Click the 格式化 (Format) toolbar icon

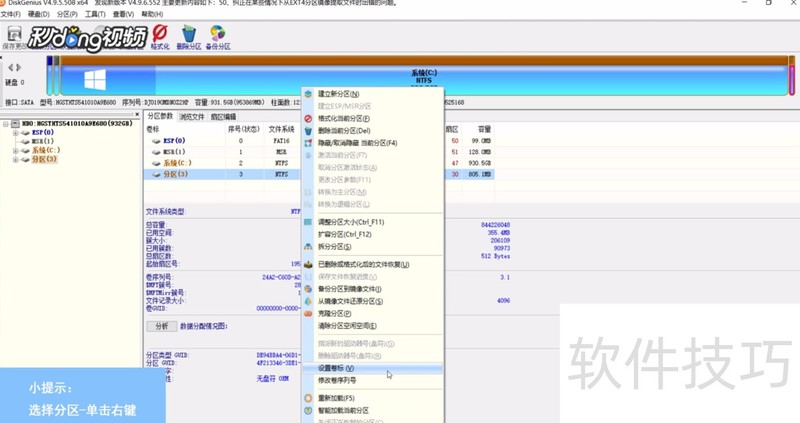click(x=159, y=37)
